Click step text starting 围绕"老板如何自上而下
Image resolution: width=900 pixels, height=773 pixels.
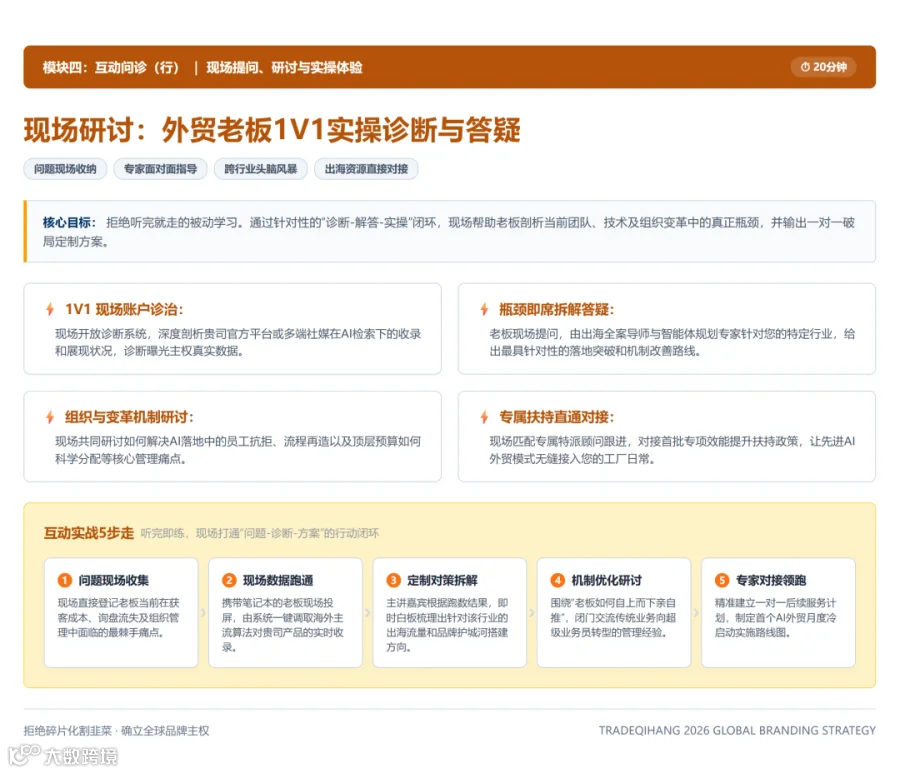tap(613, 617)
